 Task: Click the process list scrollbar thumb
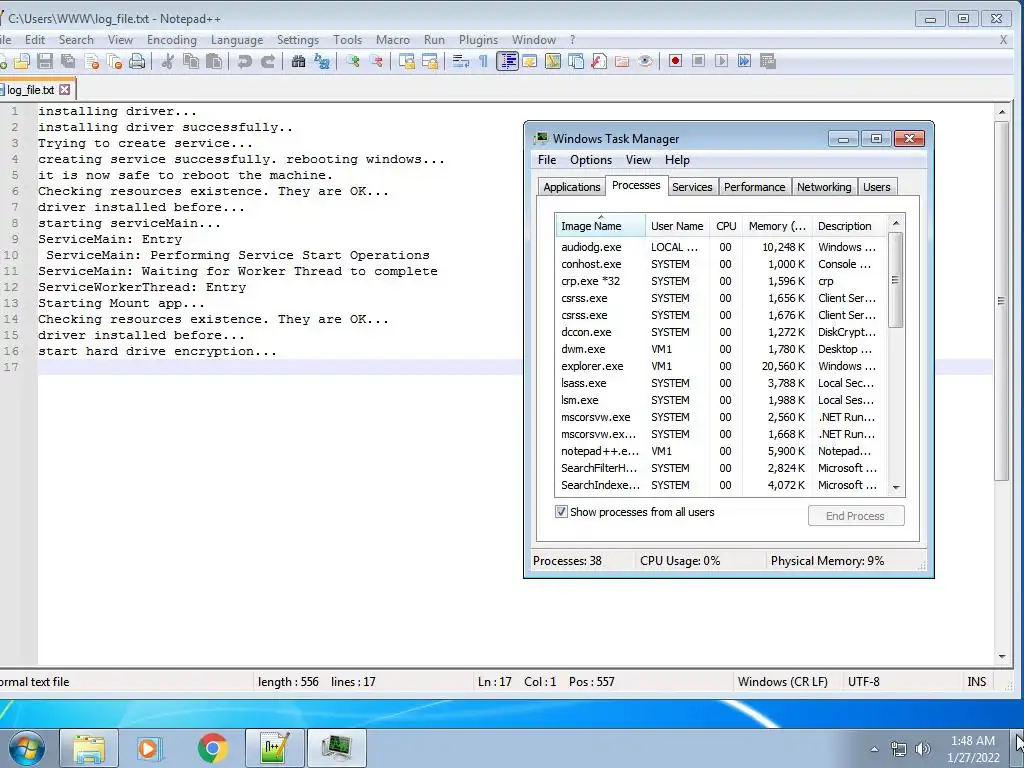tap(896, 280)
